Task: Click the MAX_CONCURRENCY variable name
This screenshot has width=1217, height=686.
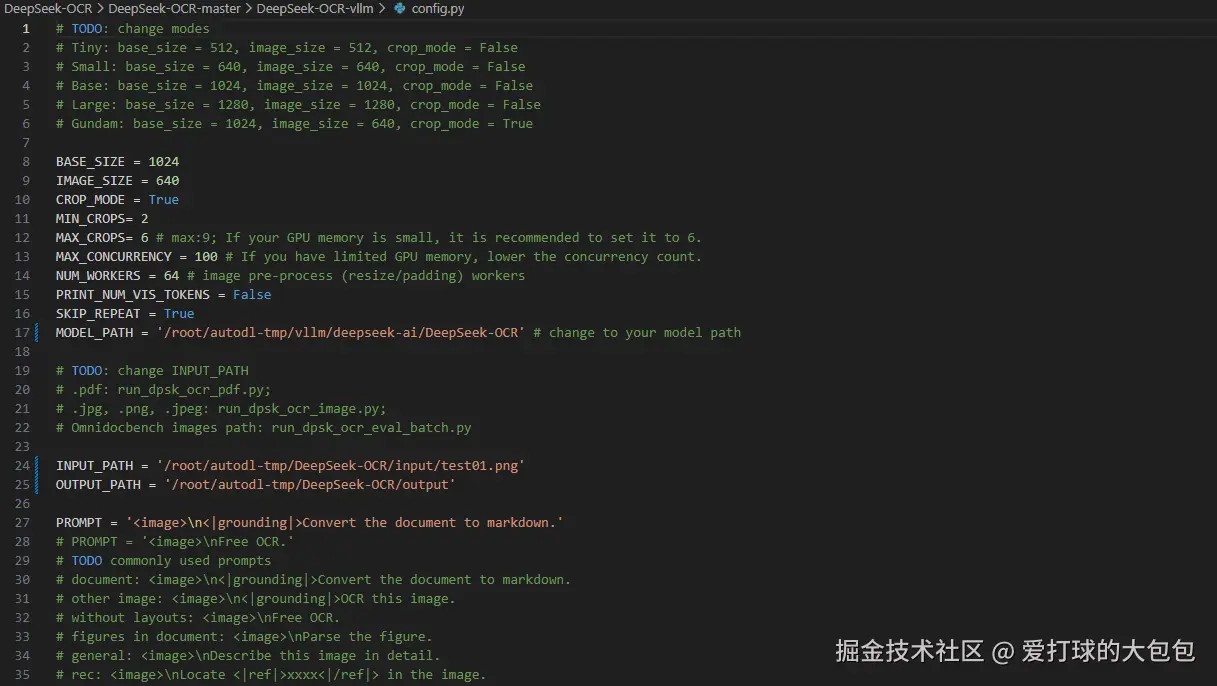Action: click(114, 257)
